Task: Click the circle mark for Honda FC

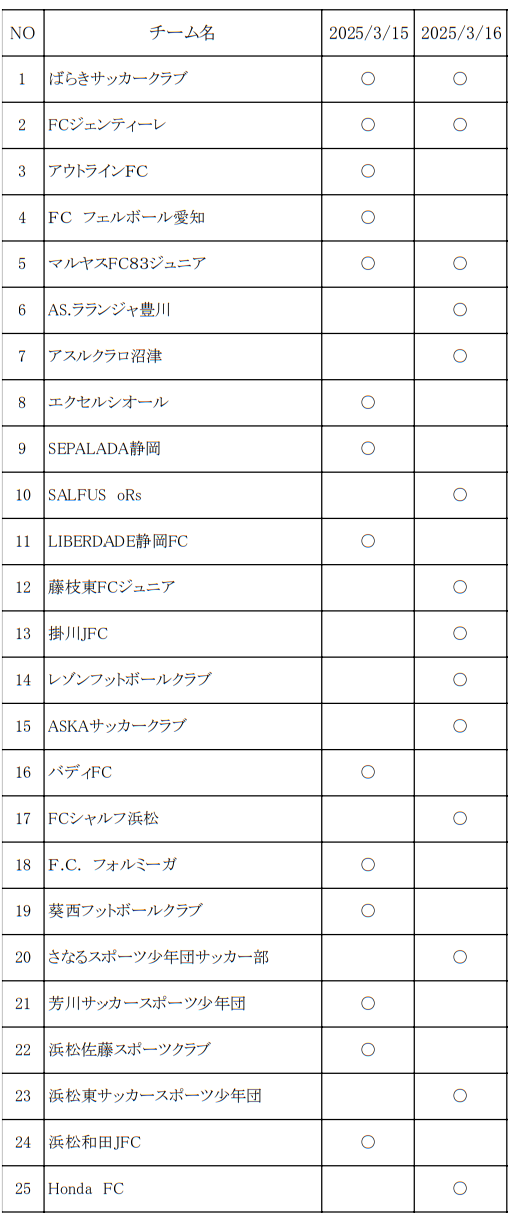Action: (x=460, y=1189)
